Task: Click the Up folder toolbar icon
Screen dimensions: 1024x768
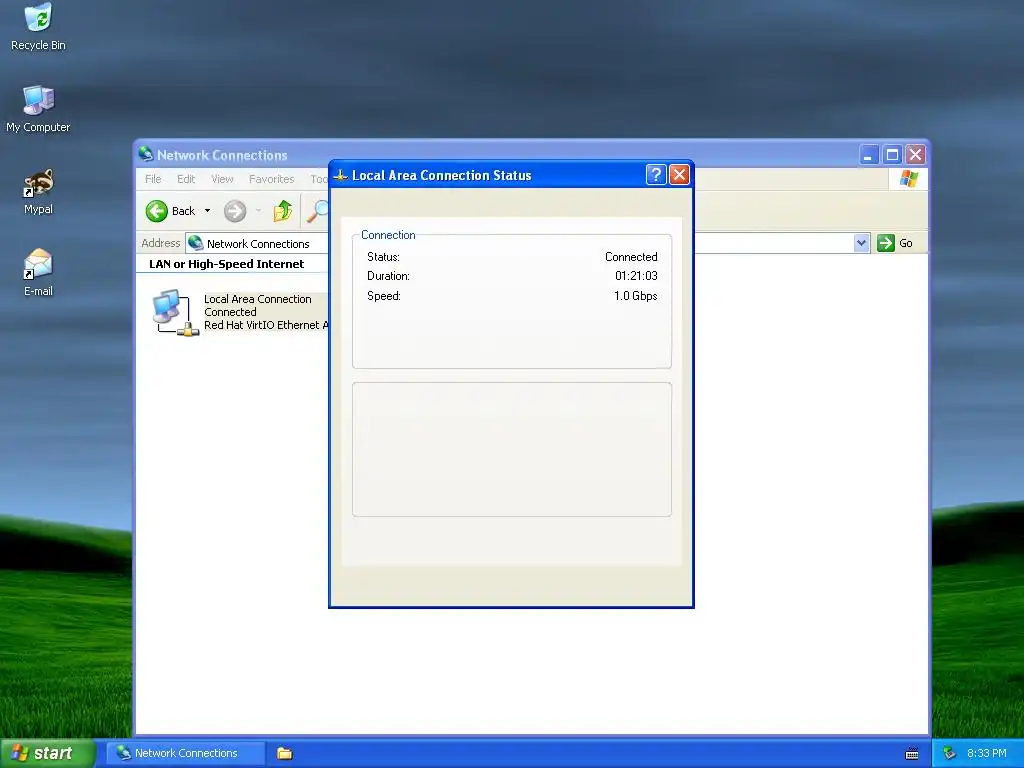Action: point(283,211)
